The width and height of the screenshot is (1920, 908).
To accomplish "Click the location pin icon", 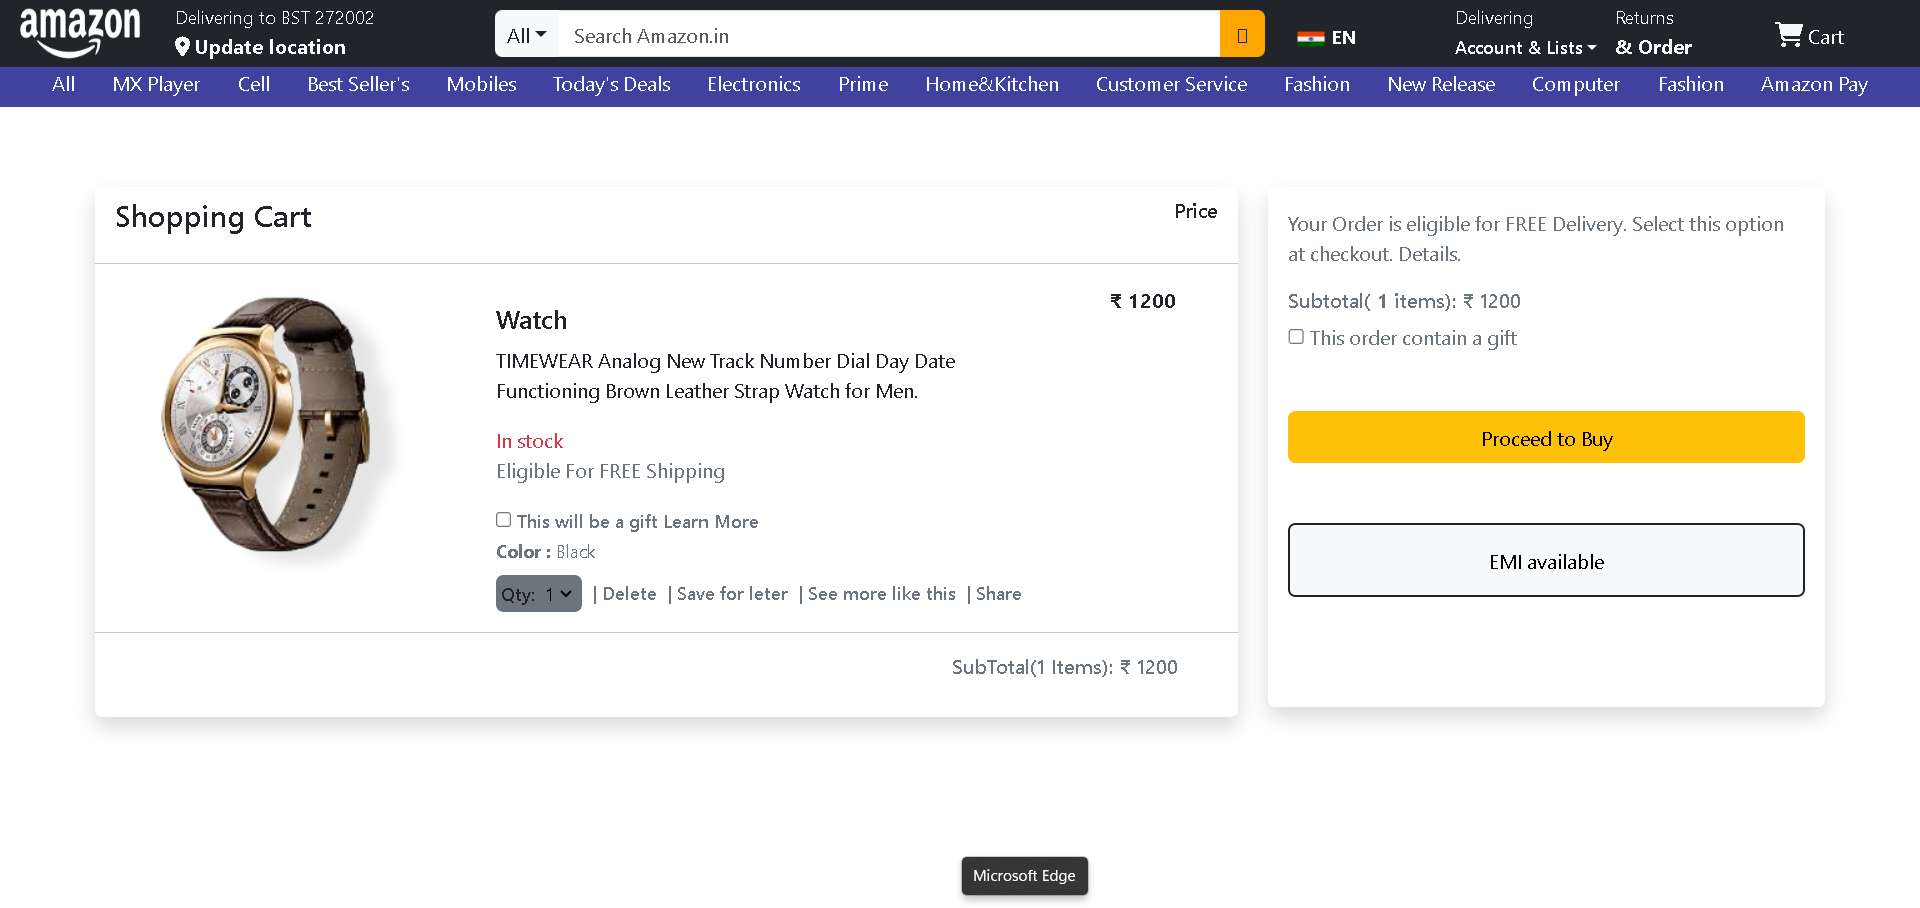I will click(x=182, y=47).
